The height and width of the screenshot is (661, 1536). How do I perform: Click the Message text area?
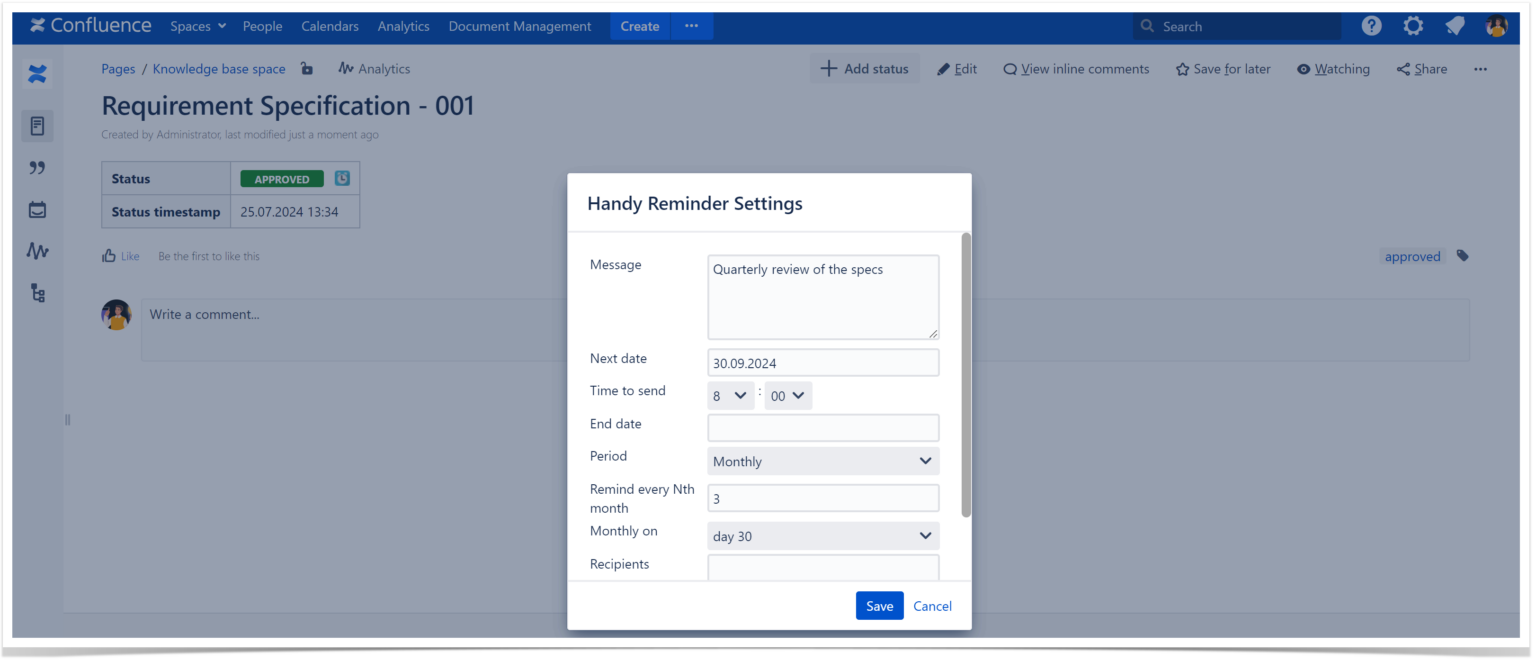[x=823, y=297]
